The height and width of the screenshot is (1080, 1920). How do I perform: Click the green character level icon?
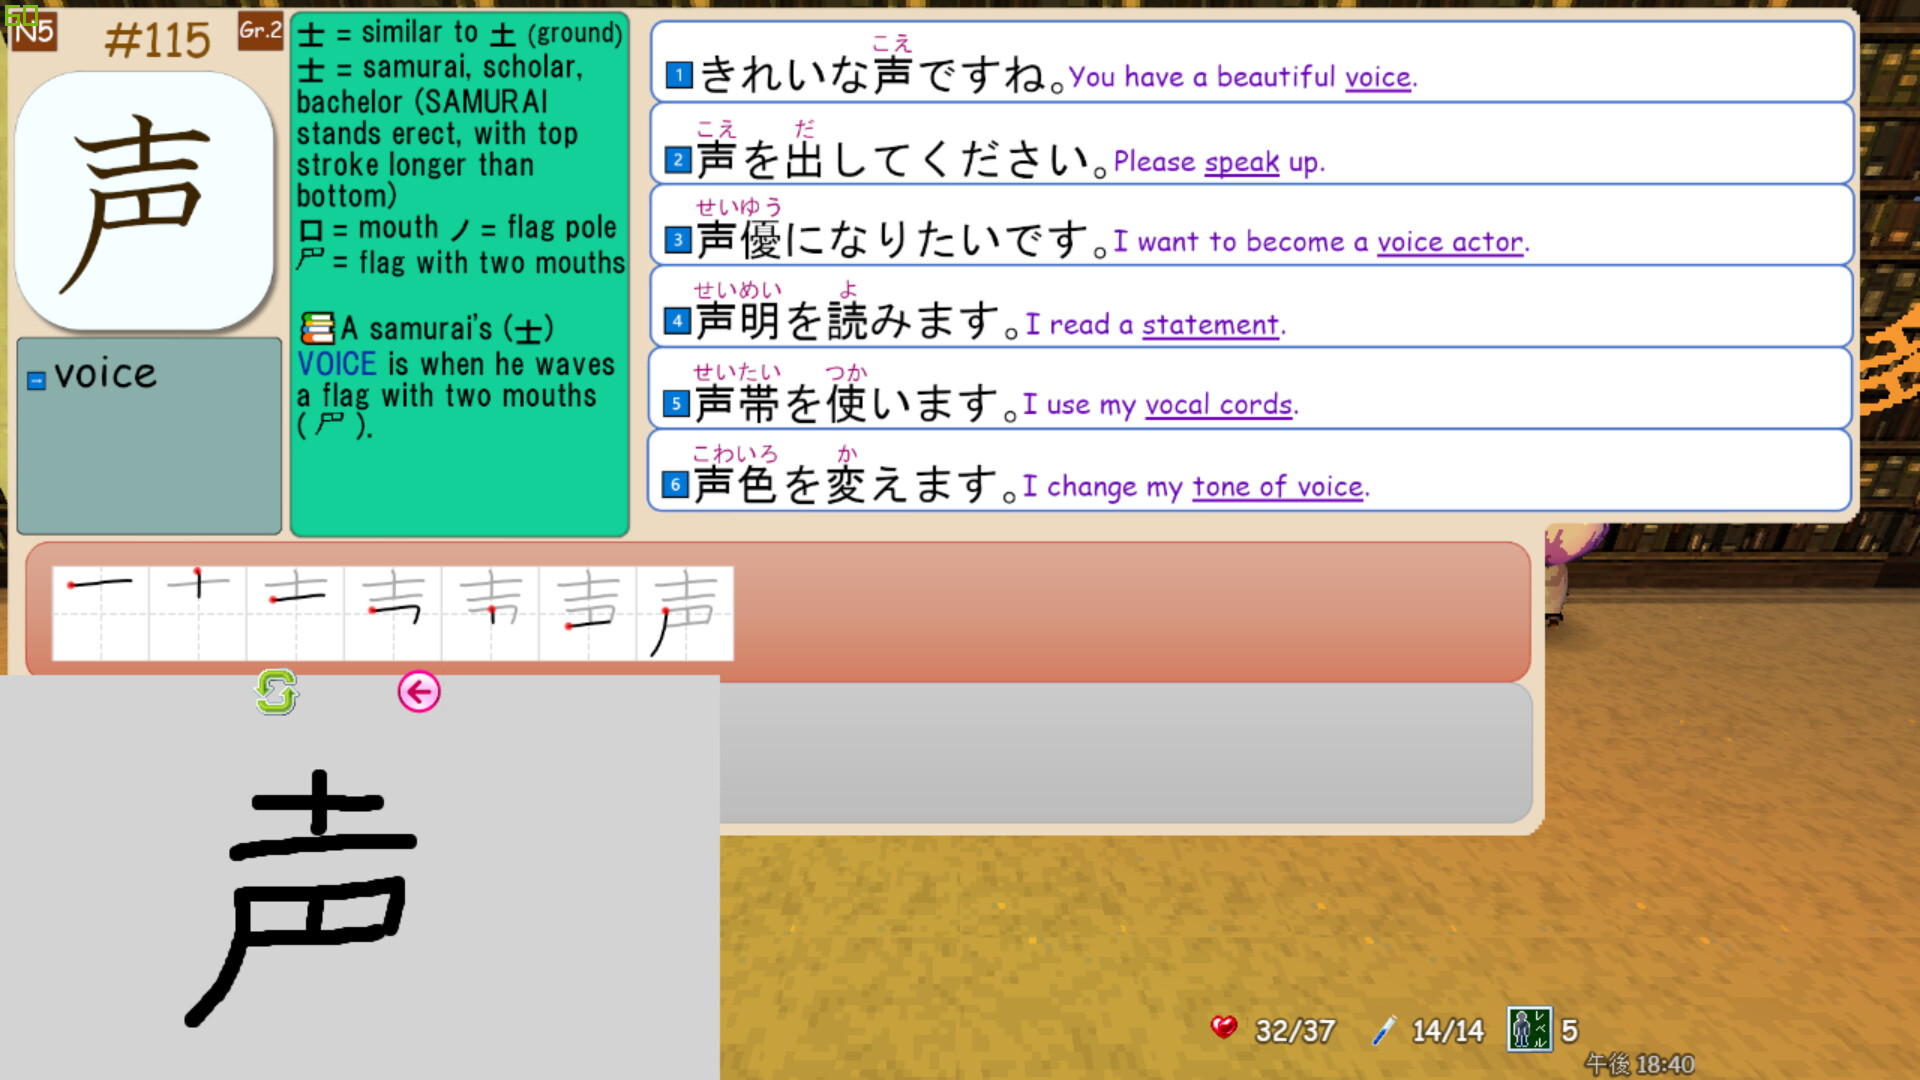1529,1029
